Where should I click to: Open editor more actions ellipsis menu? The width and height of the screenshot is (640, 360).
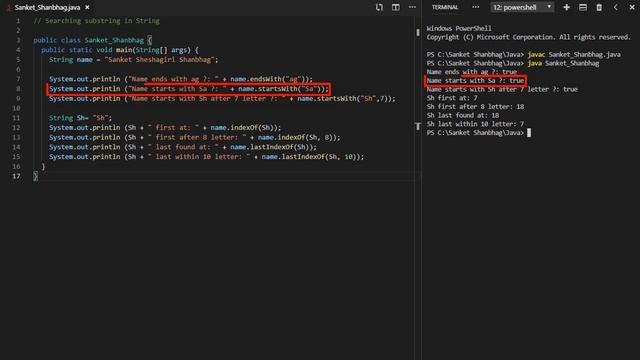tap(412, 7)
